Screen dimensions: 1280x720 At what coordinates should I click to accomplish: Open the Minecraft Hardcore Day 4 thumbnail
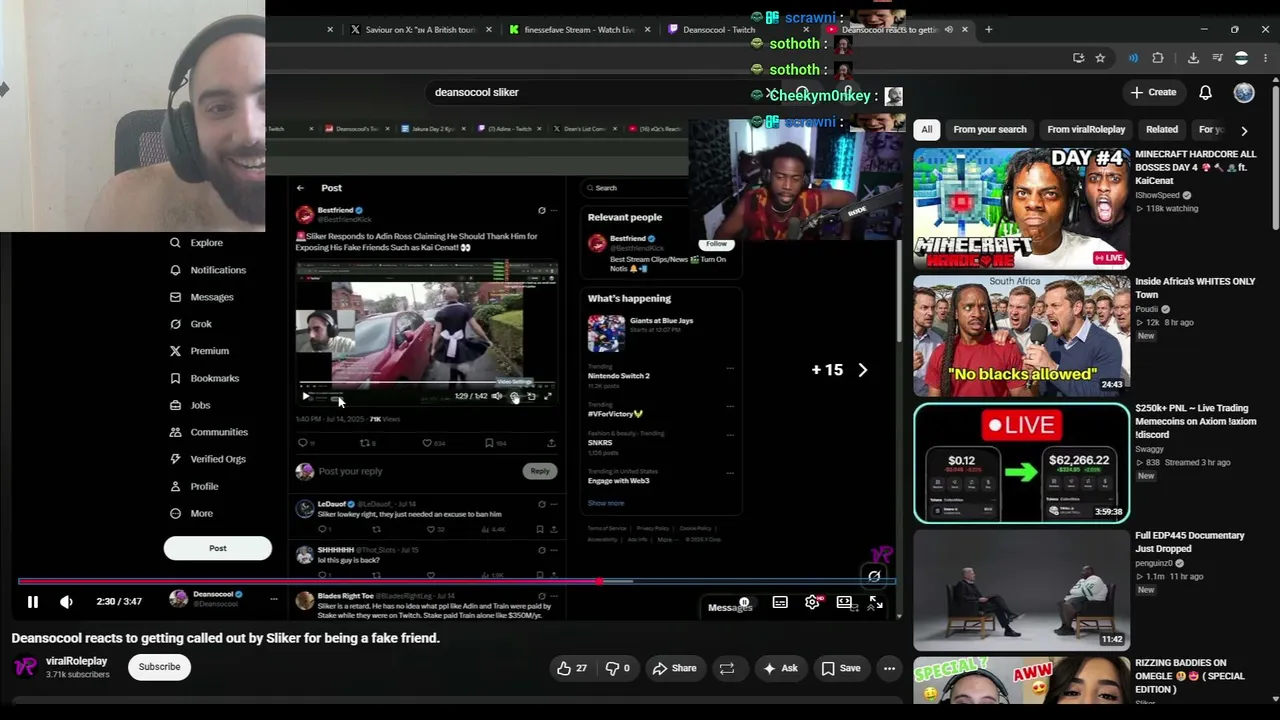(1021, 209)
